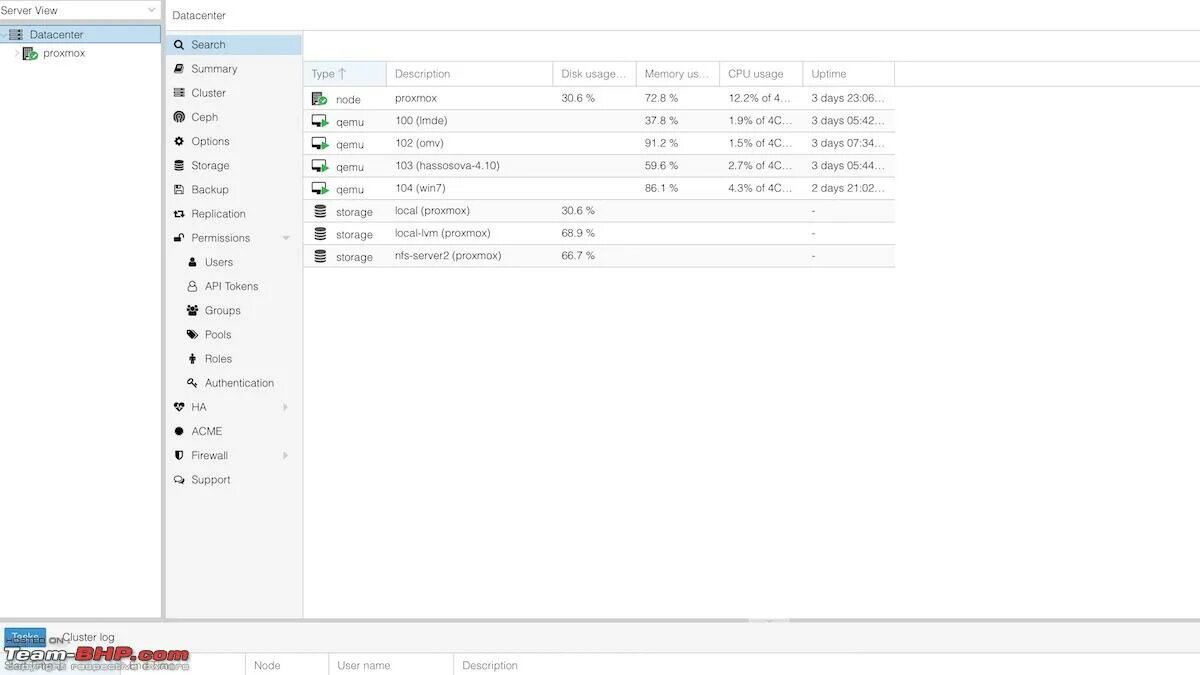The image size is (1200, 675).
Task: Select the 100 (lmde) description cell
Action: point(470,121)
